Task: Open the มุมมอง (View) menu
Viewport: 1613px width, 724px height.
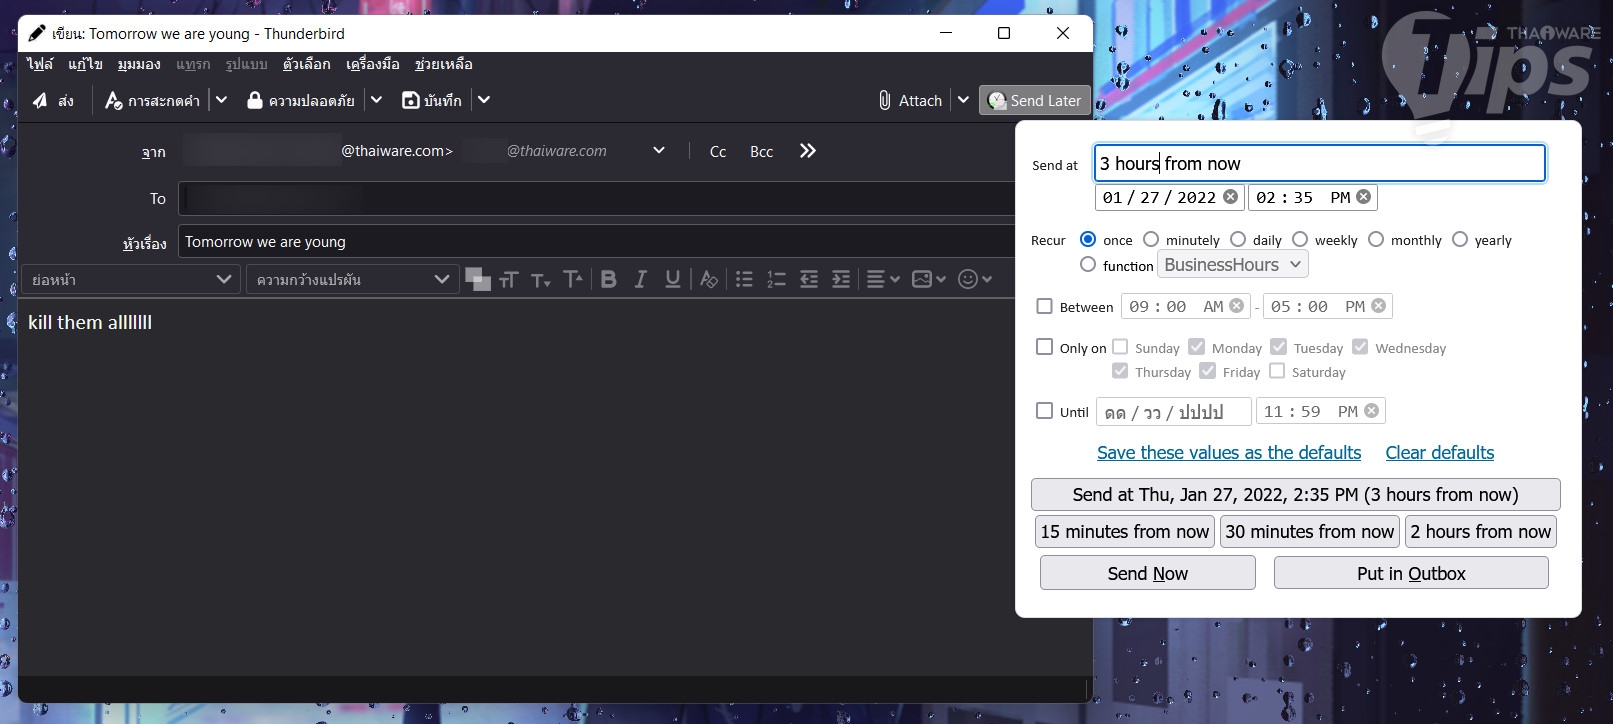Action: 139,64
